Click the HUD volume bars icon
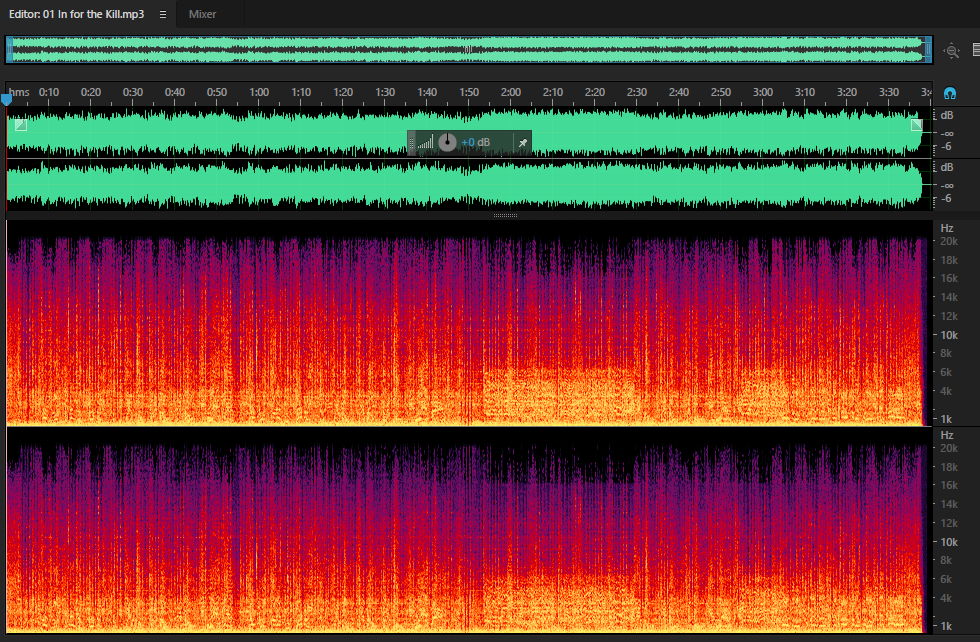The image size is (980, 642). click(426, 143)
